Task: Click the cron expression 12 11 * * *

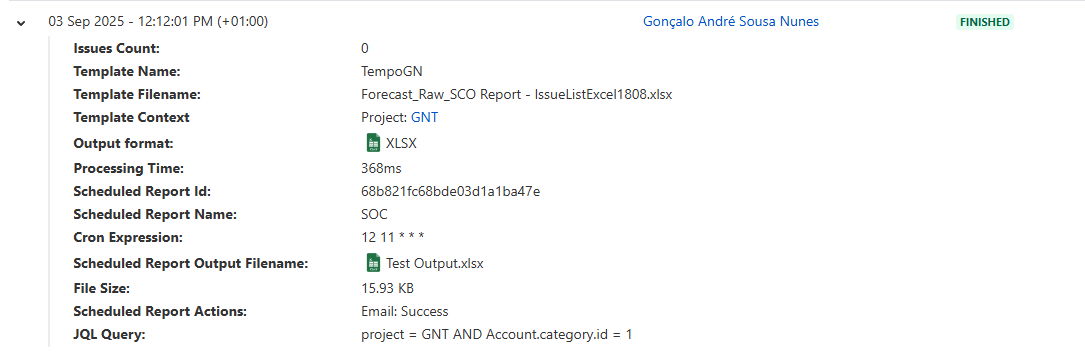Action: coord(392,237)
